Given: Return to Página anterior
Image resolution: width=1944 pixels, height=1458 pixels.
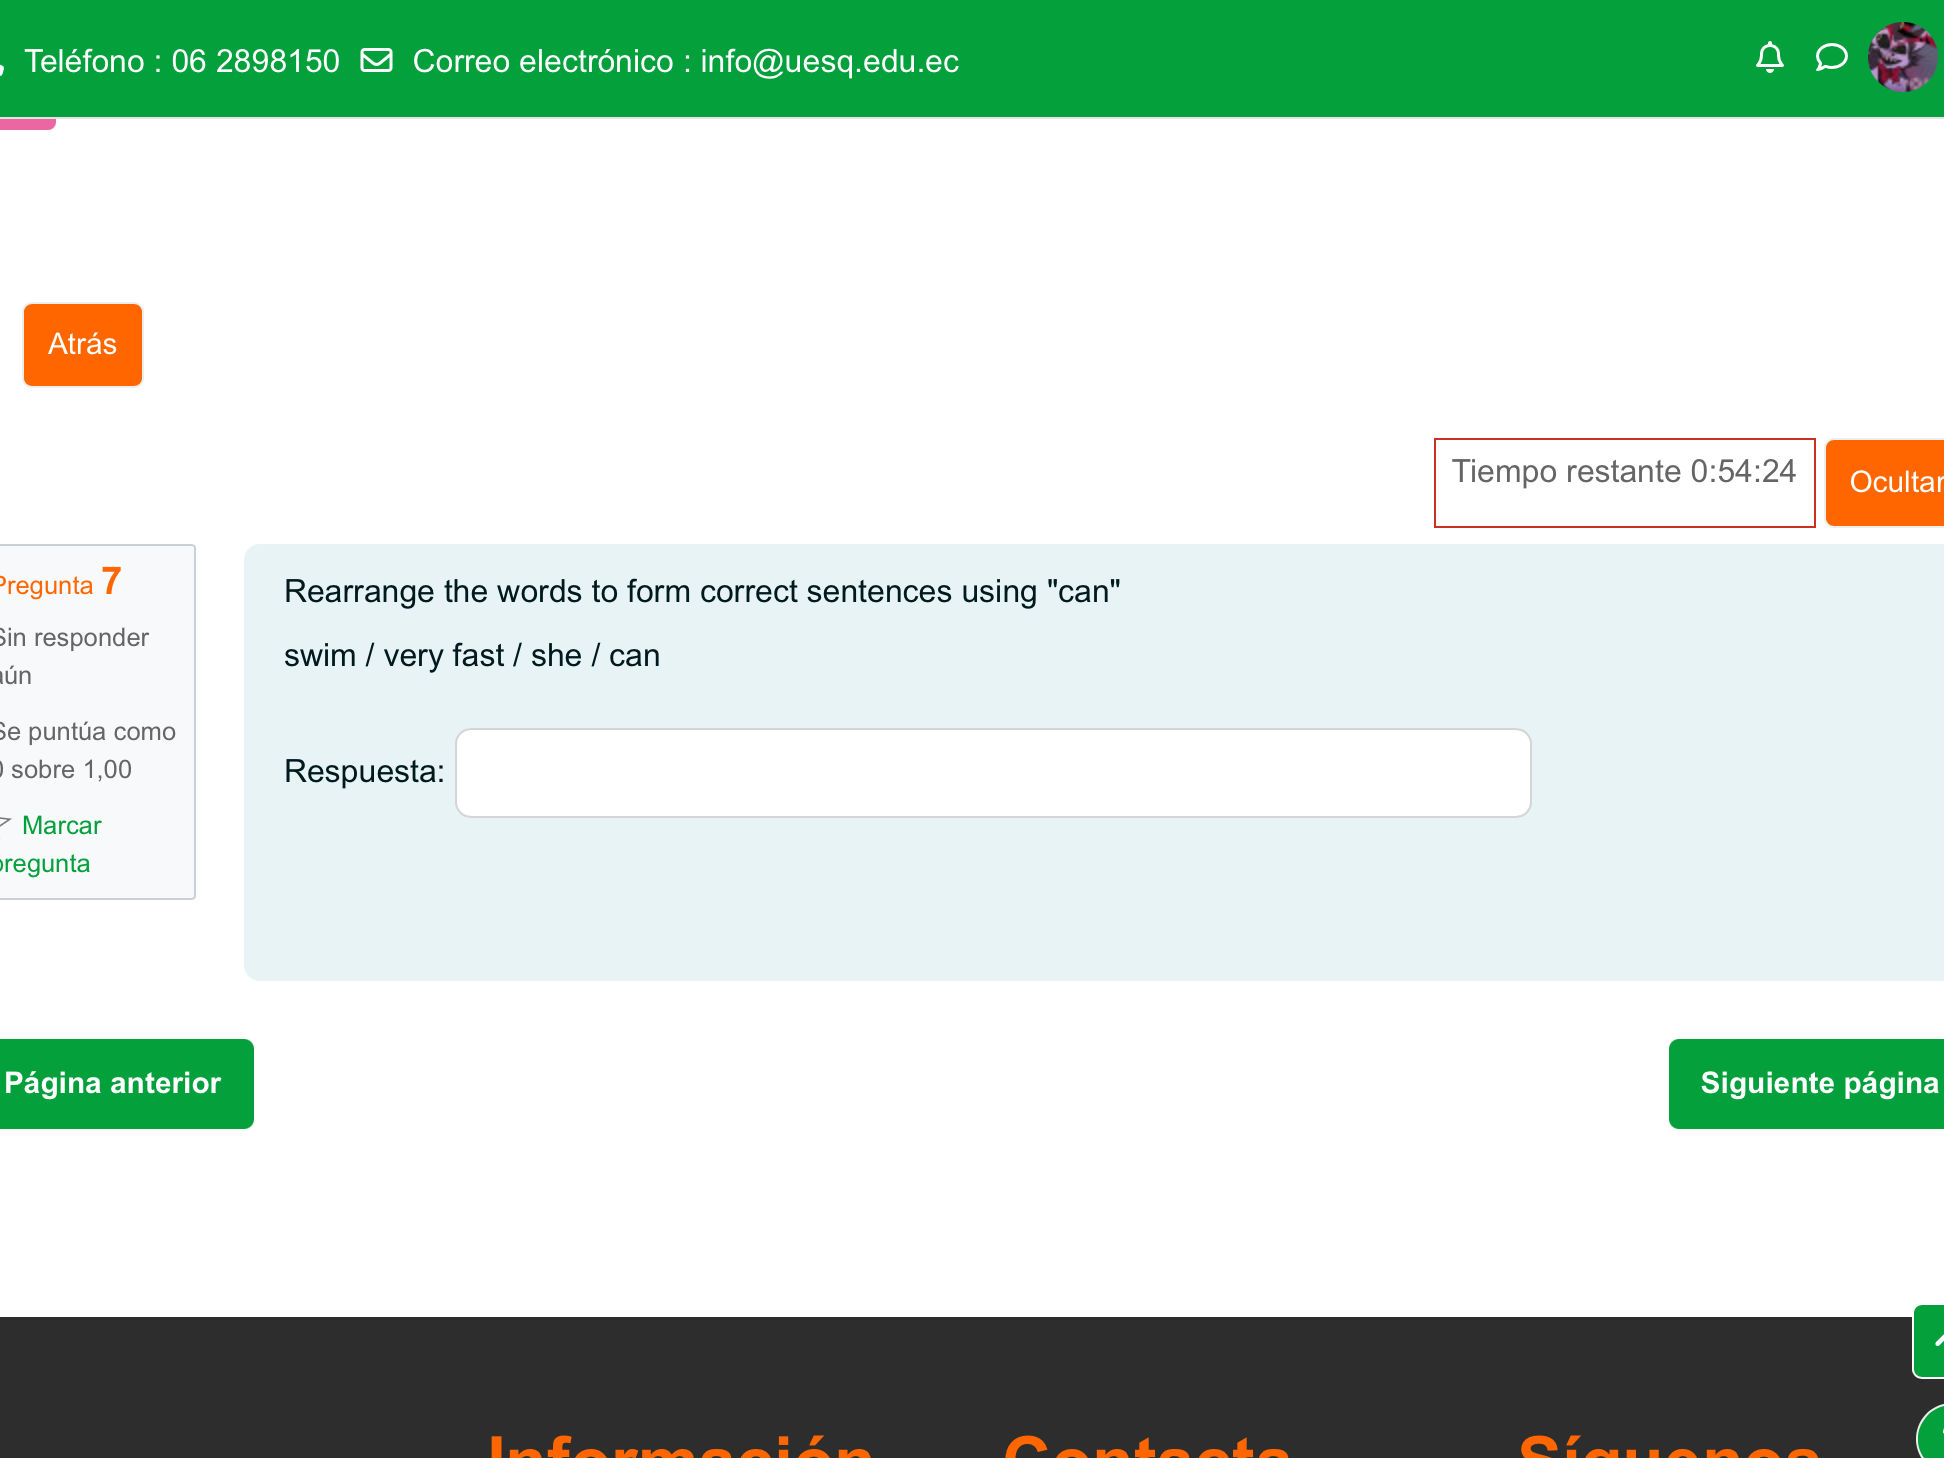Looking at the screenshot, I should tap(115, 1083).
